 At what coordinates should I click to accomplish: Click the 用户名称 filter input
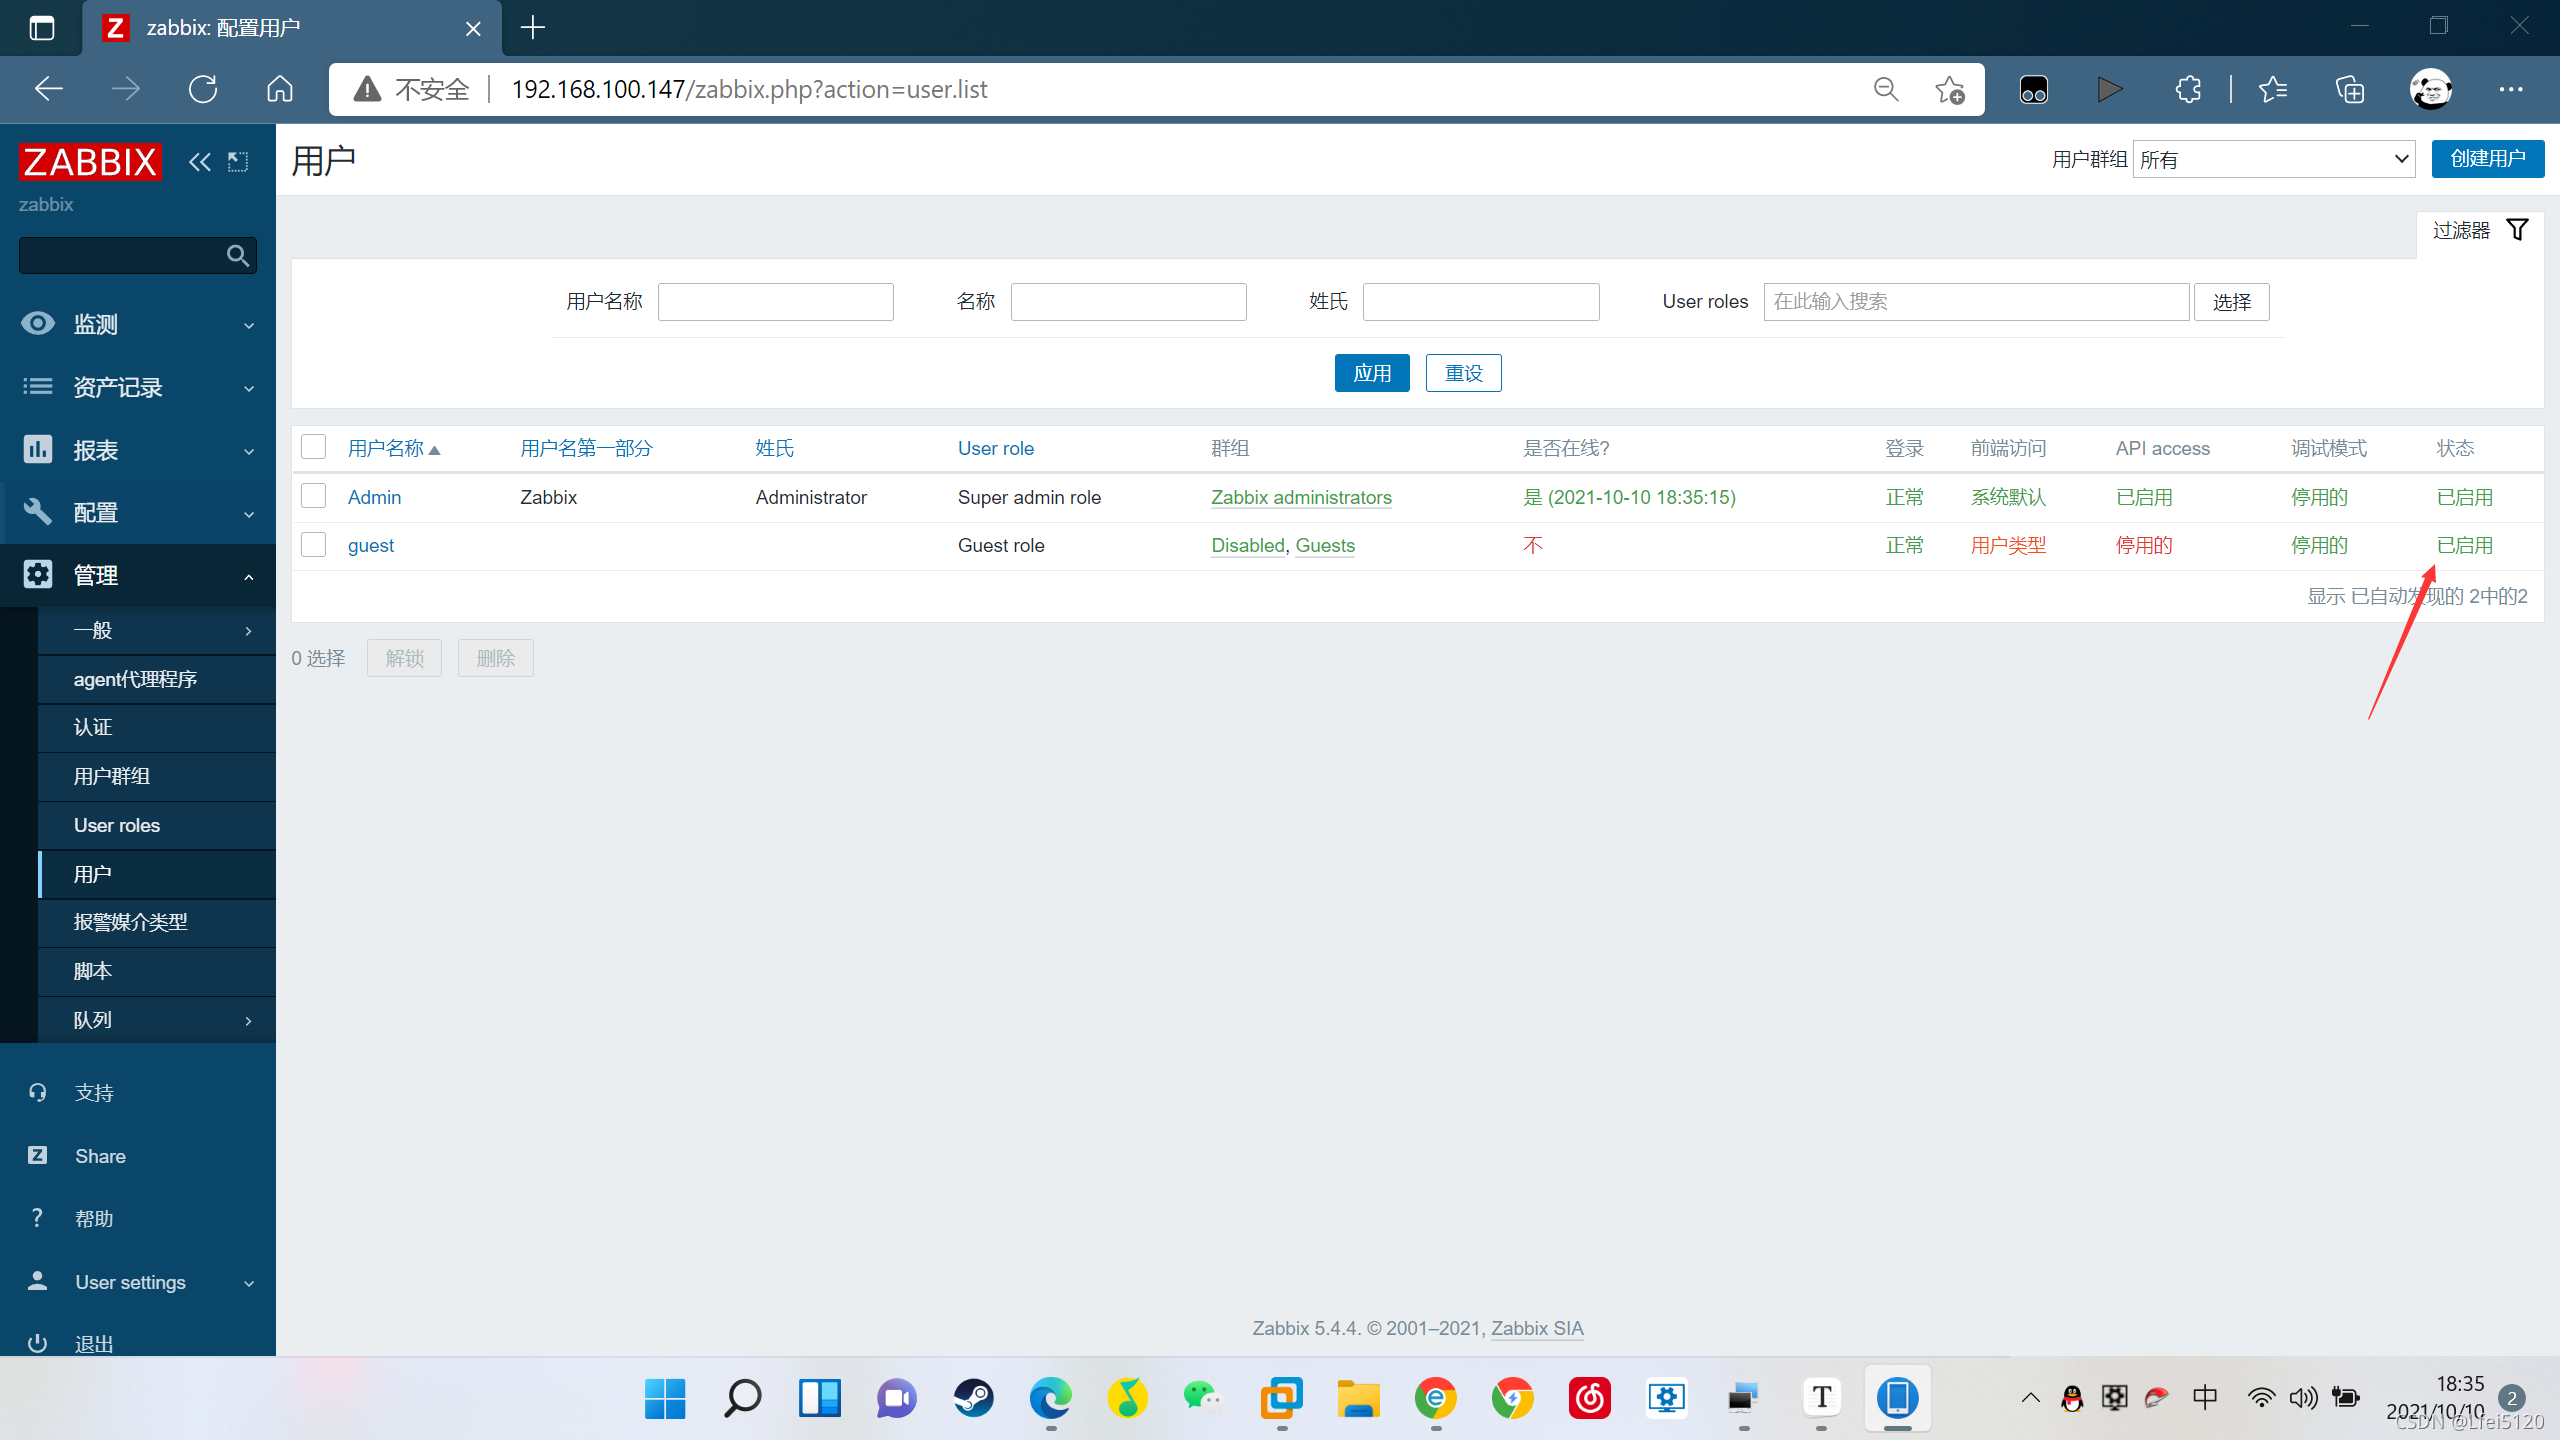coord(775,302)
